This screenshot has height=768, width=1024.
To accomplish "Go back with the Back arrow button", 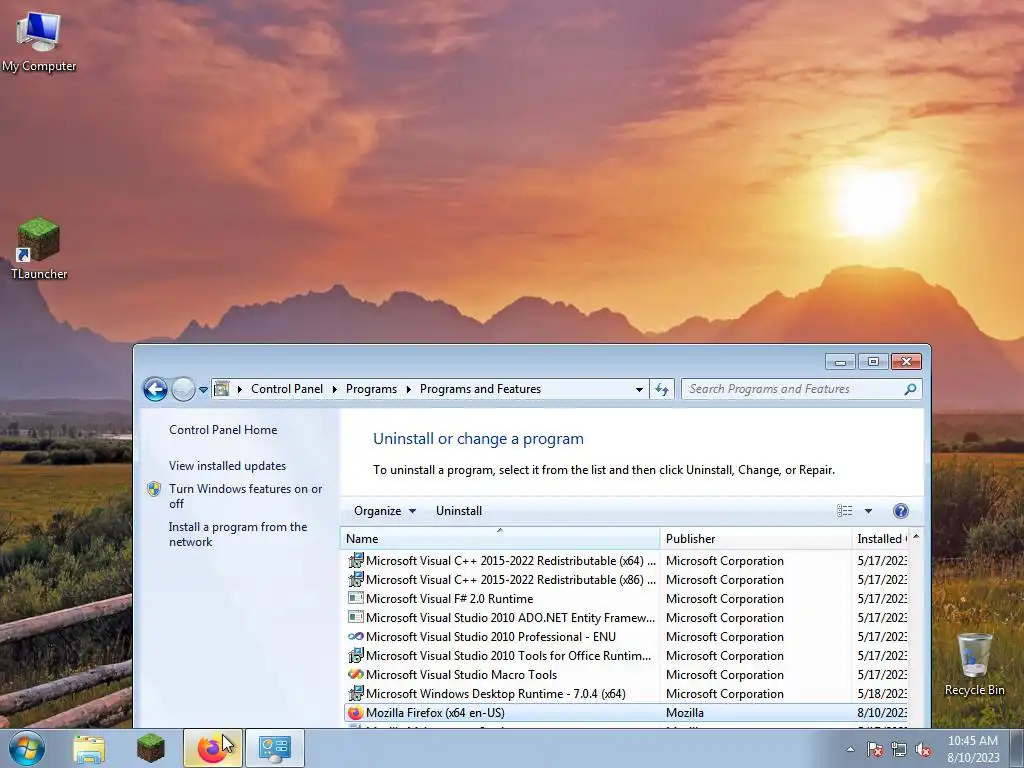I will point(155,389).
